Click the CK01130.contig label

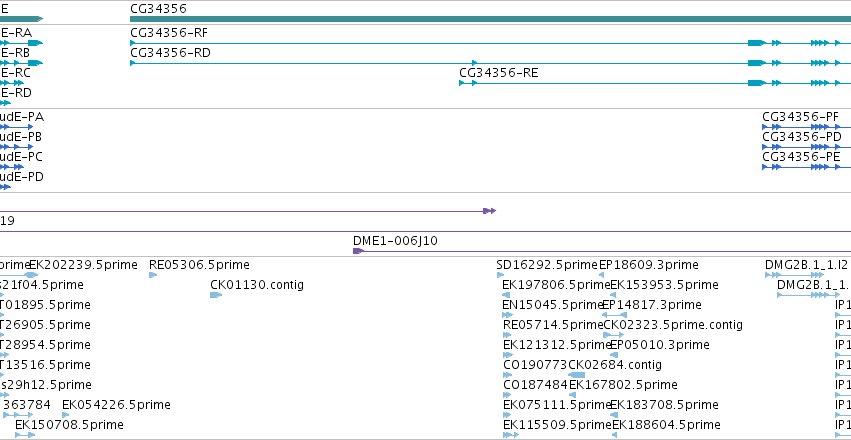tap(257, 285)
